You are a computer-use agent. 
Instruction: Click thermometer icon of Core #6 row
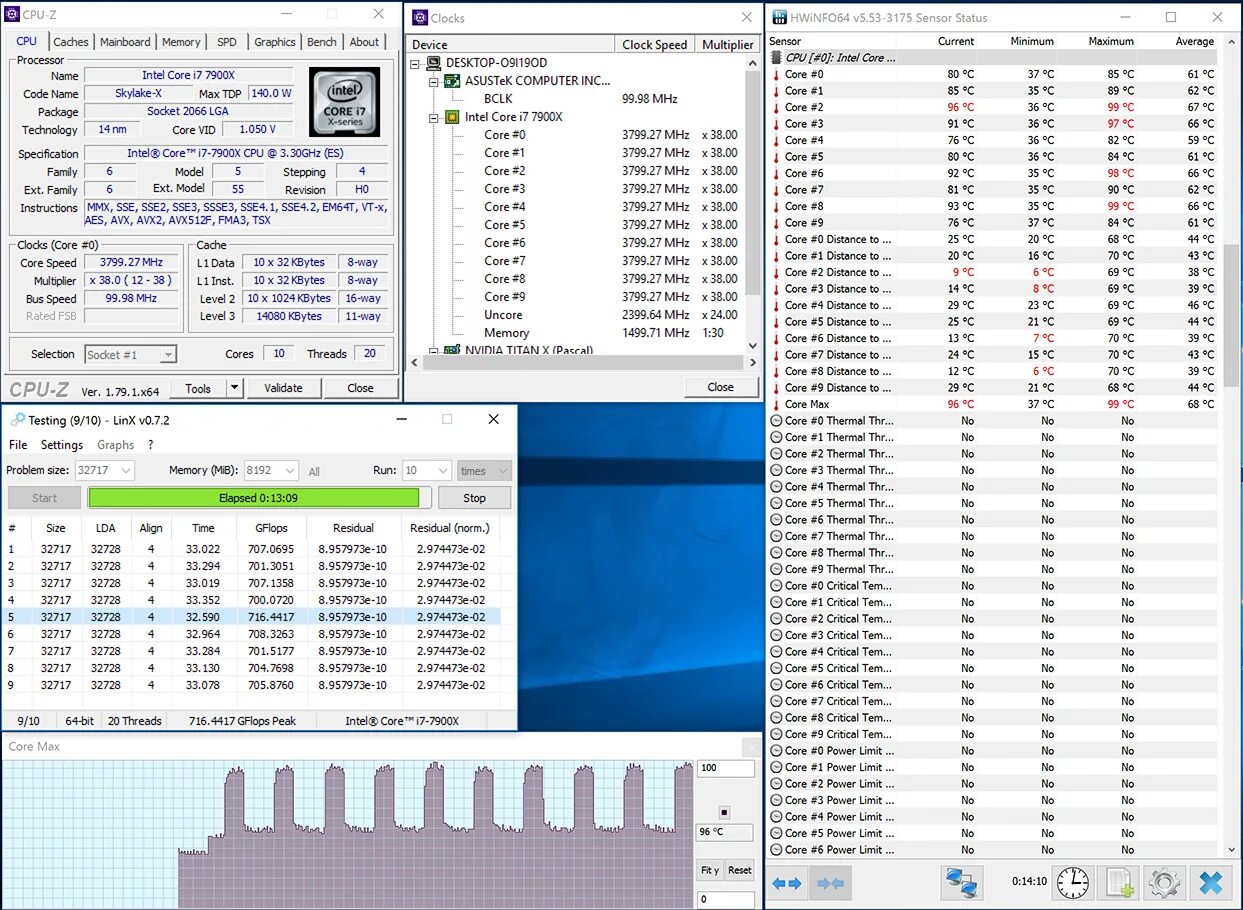tap(776, 173)
